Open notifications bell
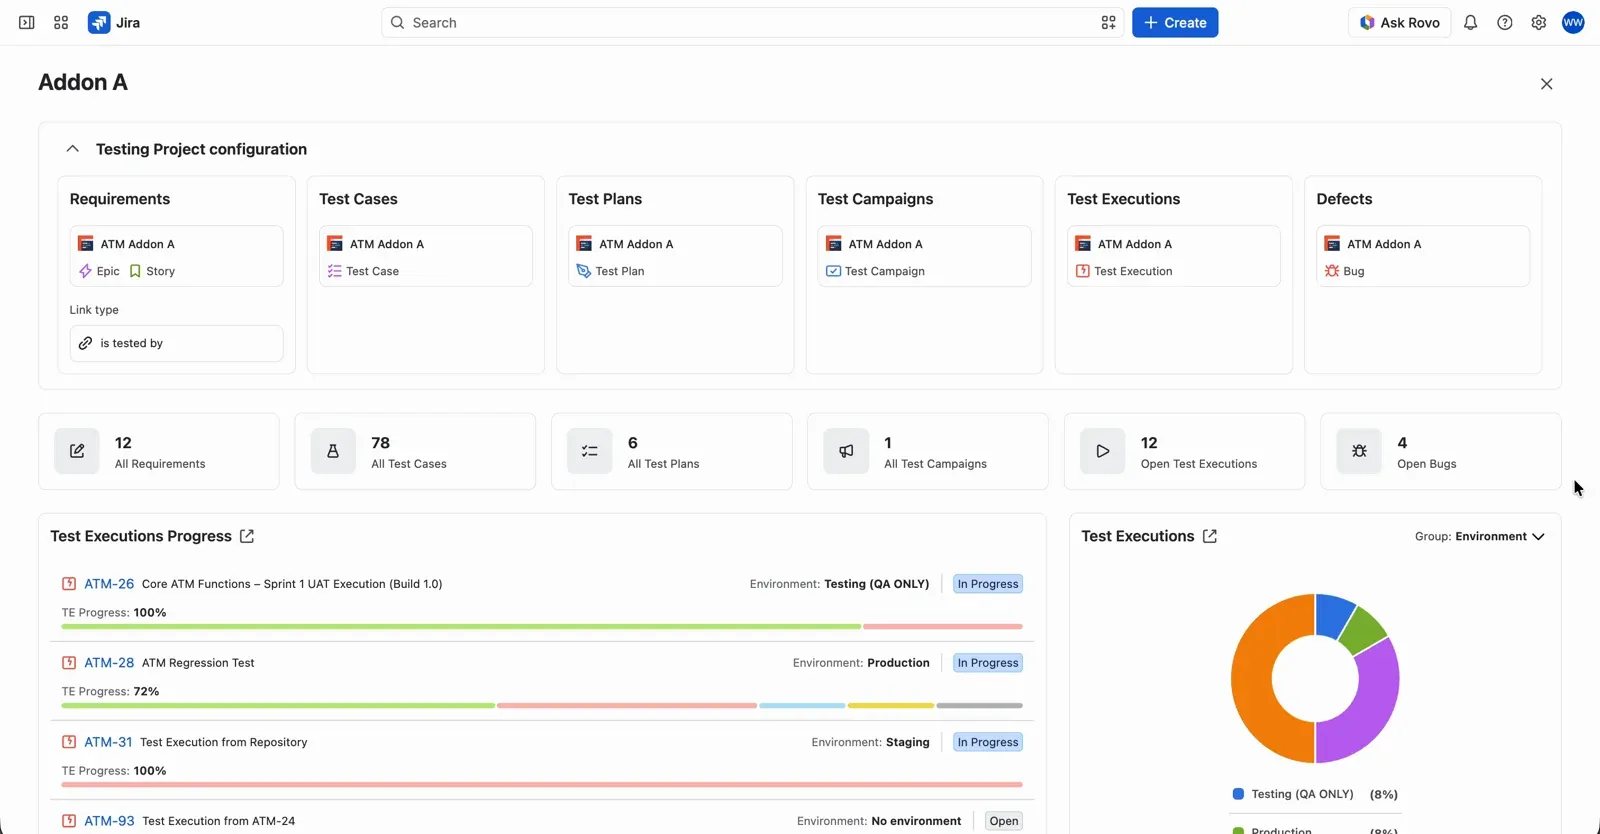Viewport: 1600px width, 834px height. (x=1470, y=22)
